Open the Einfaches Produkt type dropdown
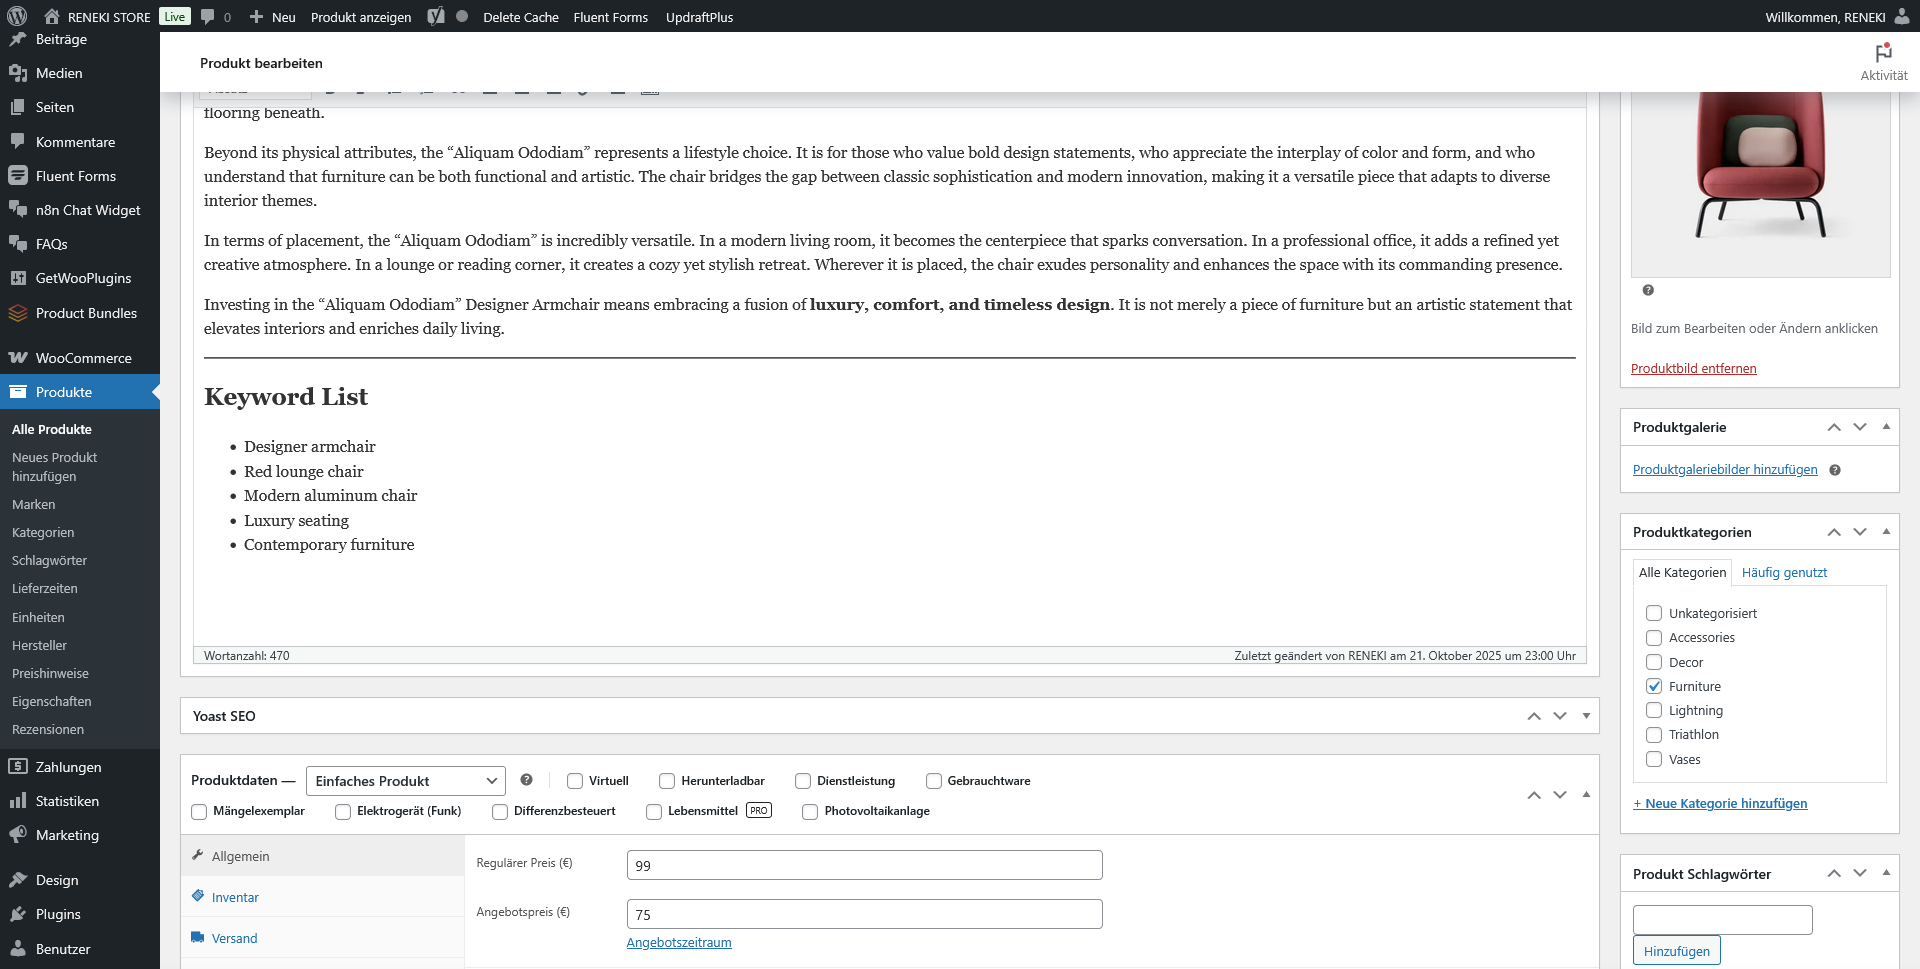Image resolution: width=1920 pixels, height=969 pixels. click(x=405, y=781)
